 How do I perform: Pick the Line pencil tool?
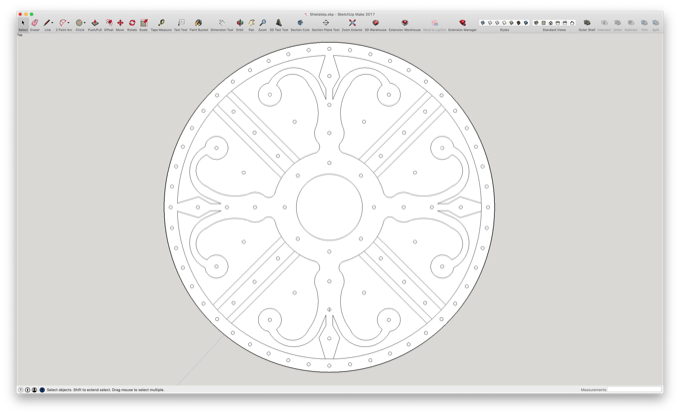coord(47,23)
